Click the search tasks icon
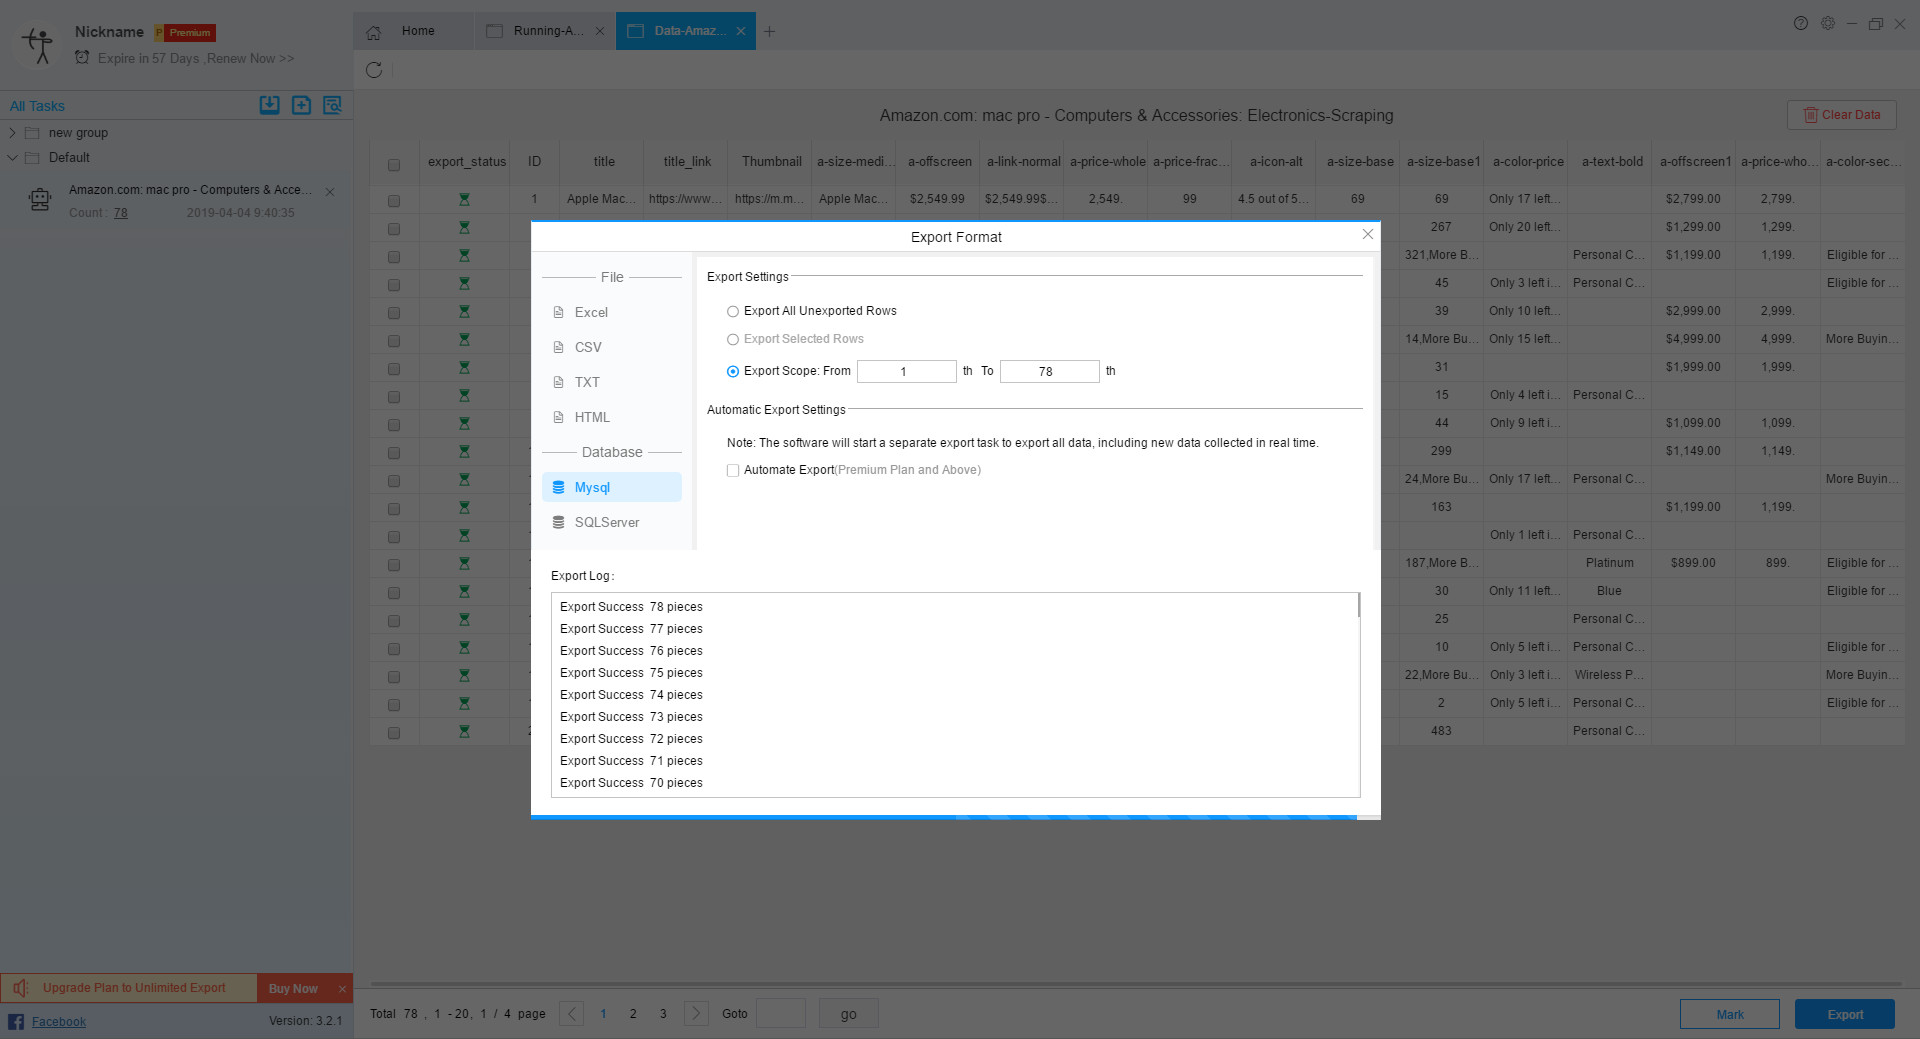The image size is (1920, 1039). pos(333,105)
